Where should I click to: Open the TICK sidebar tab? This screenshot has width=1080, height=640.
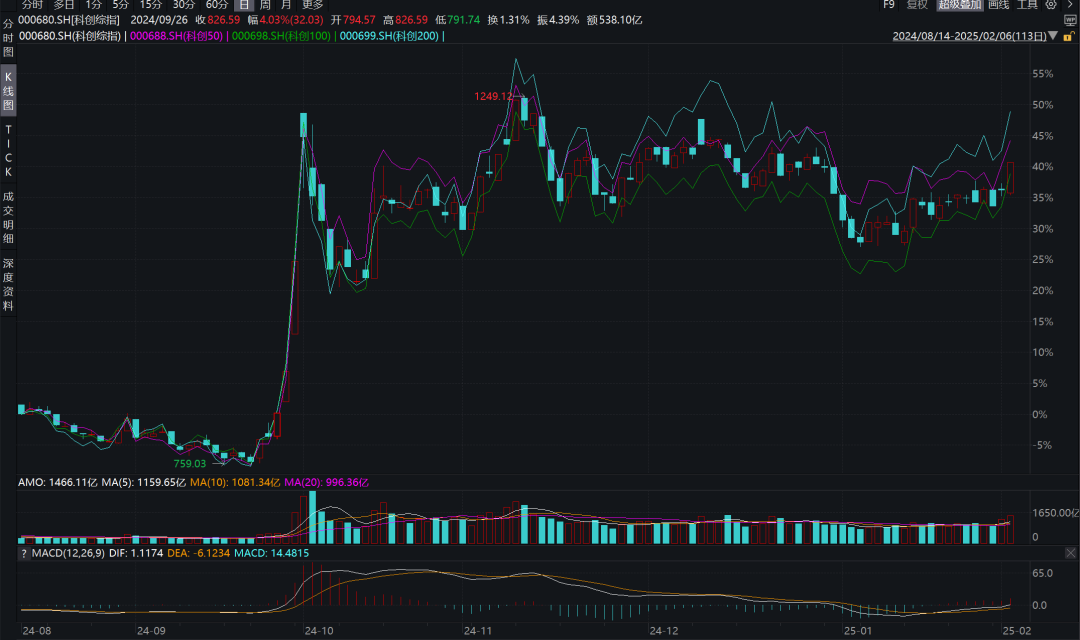coord(8,150)
